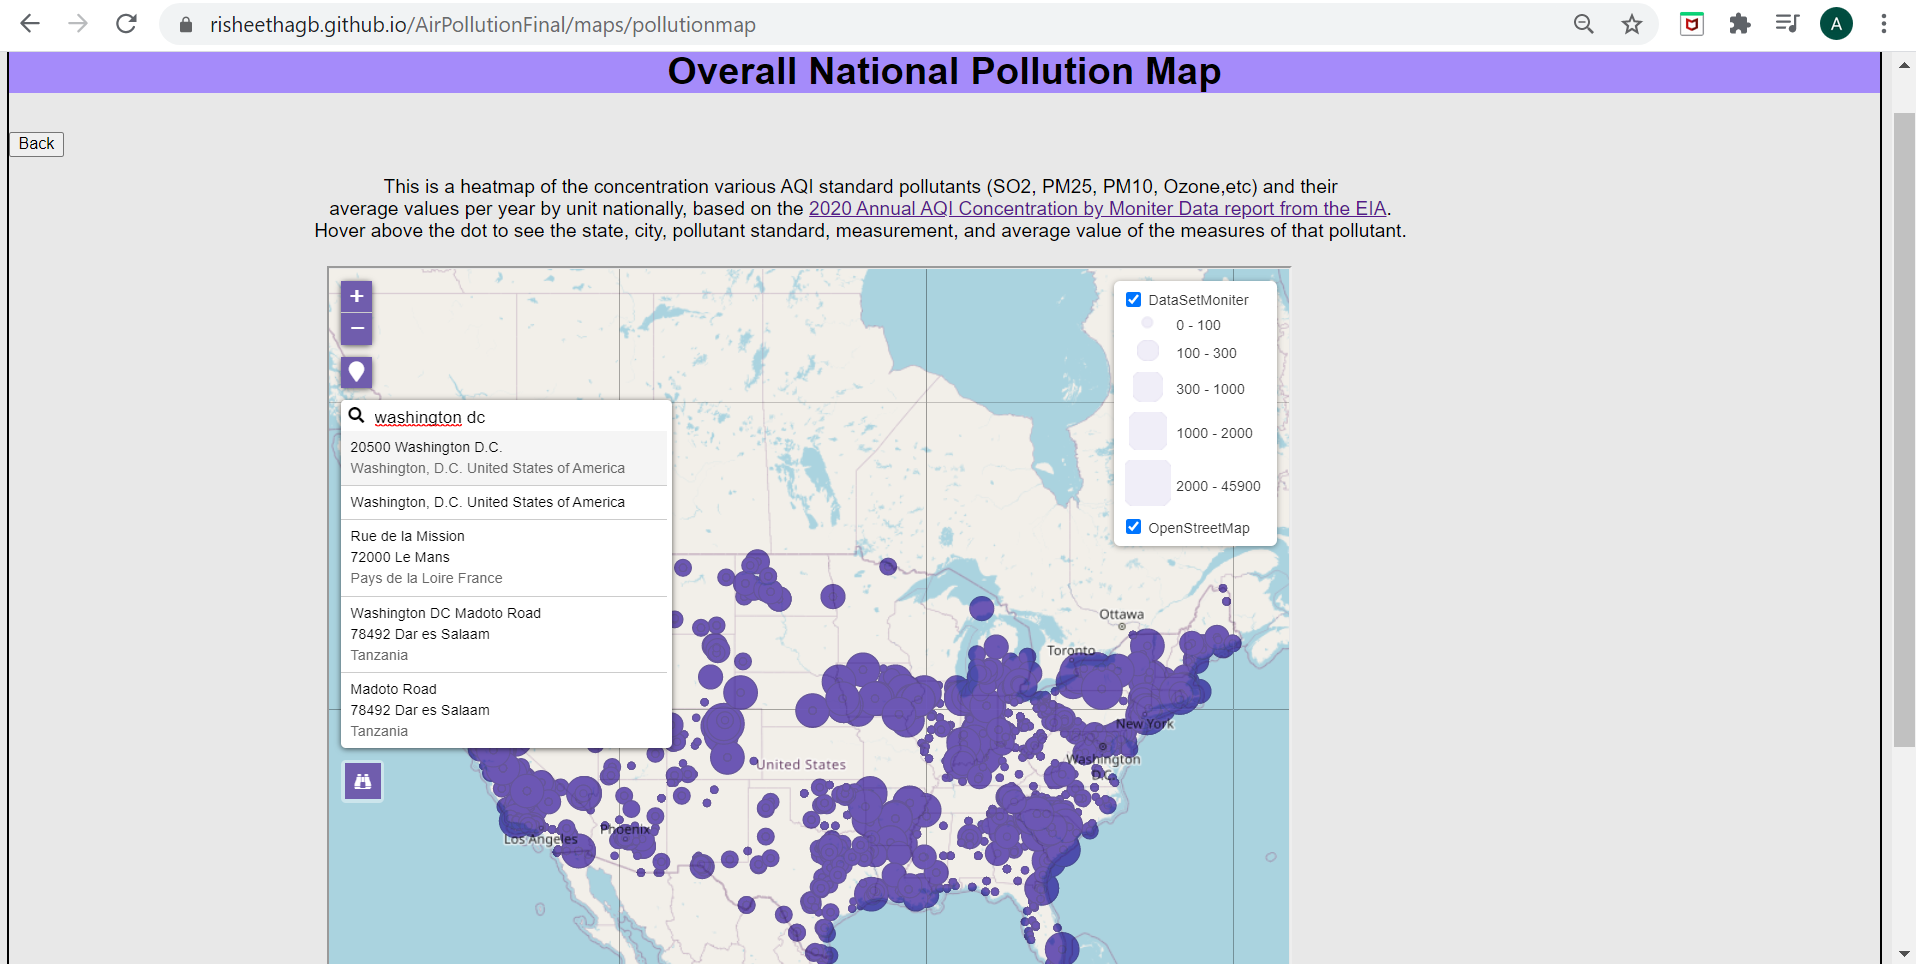The width and height of the screenshot is (1916, 964).
Task: Select the '20500 Washington D.C.' search result
Action: 504,458
